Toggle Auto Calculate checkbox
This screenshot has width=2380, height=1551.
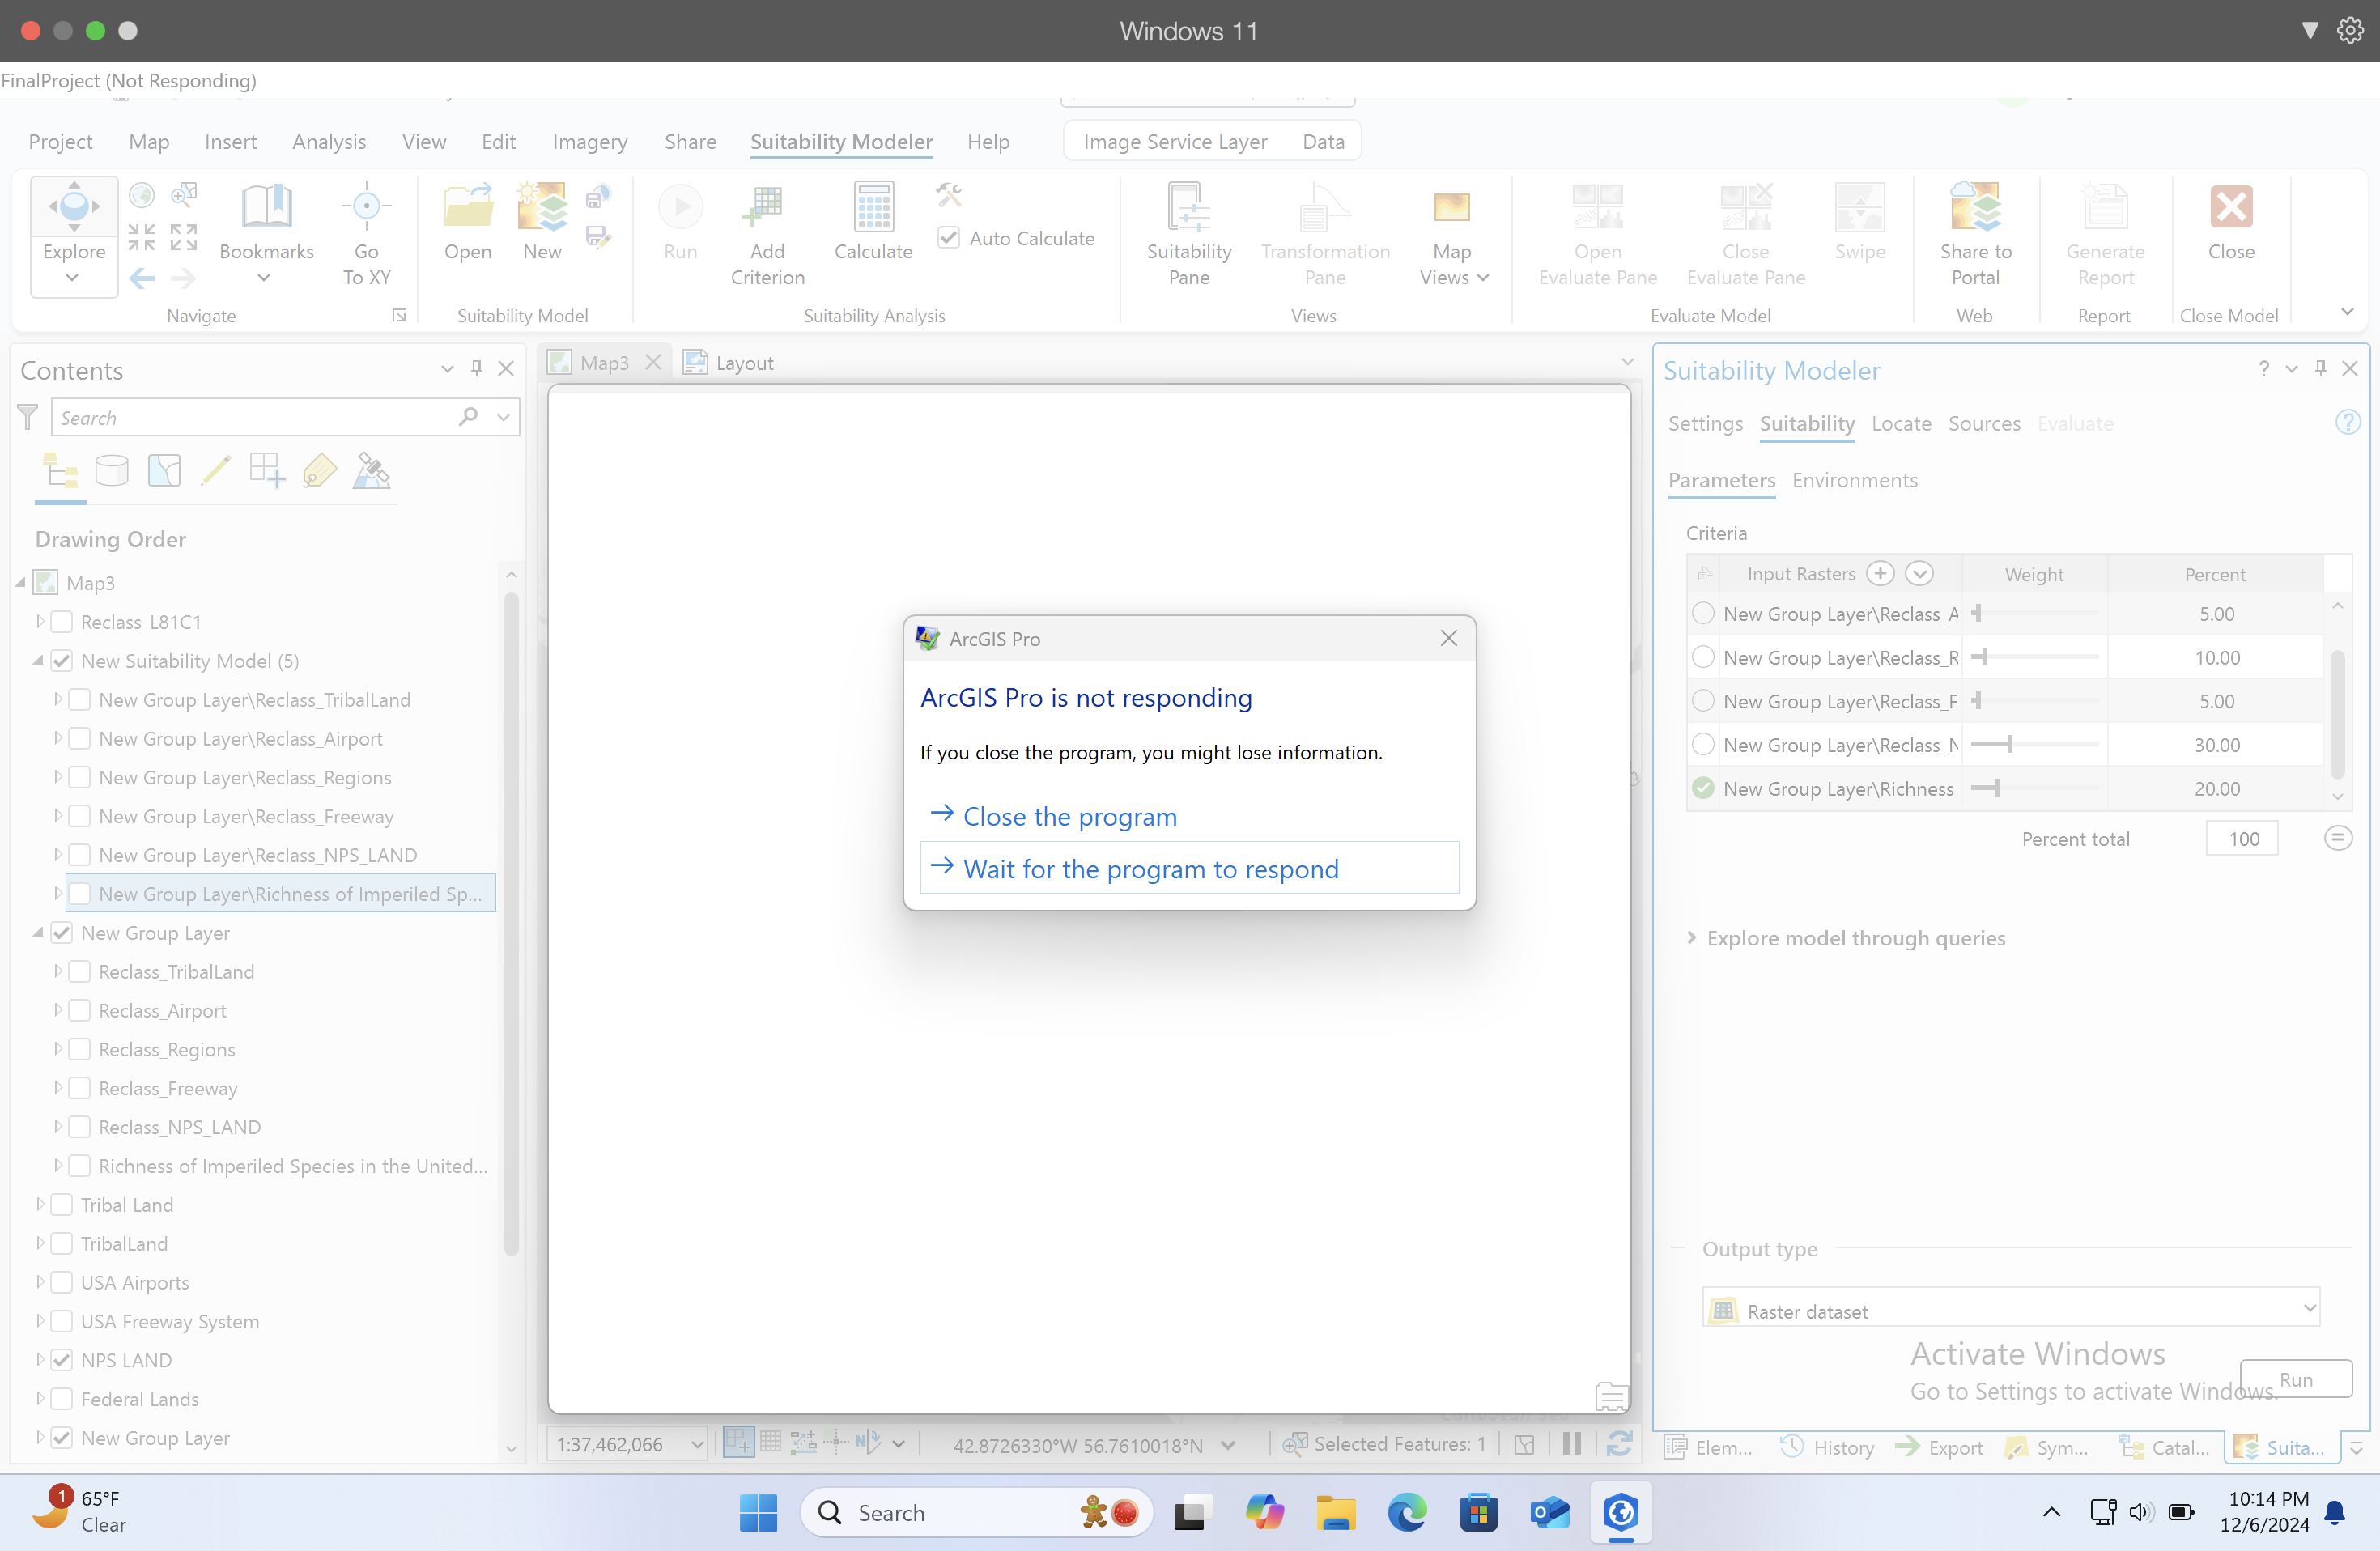[948, 238]
